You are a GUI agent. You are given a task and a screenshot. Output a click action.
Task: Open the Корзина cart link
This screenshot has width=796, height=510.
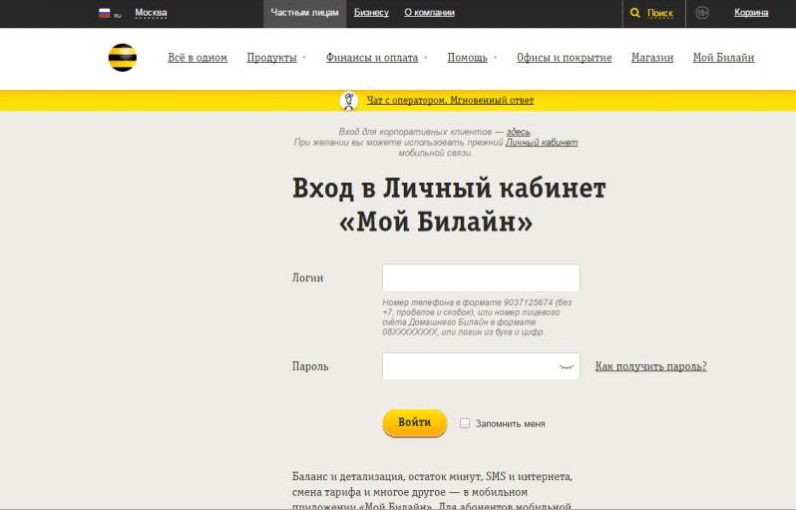coord(751,13)
